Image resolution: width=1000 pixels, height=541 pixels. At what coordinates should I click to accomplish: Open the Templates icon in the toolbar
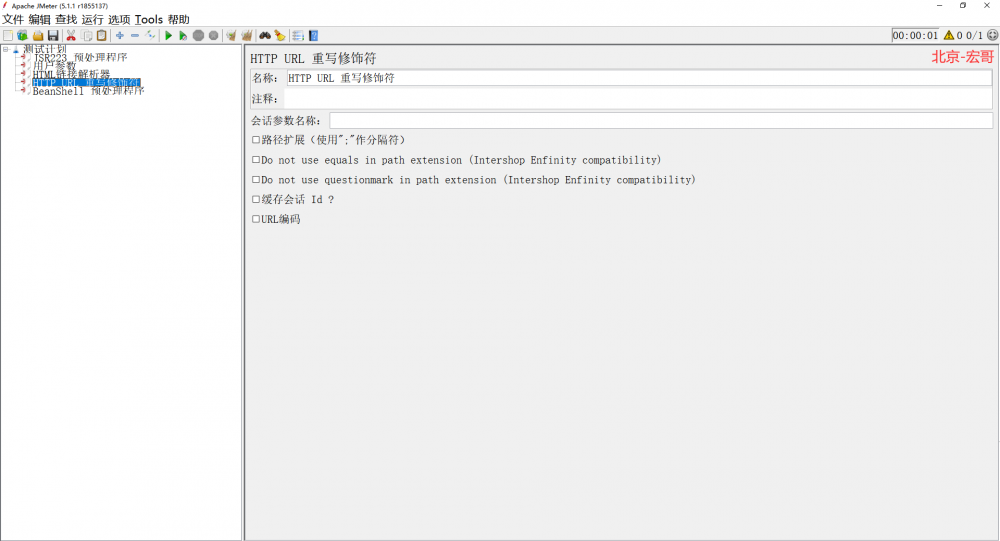click(x=22, y=36)
